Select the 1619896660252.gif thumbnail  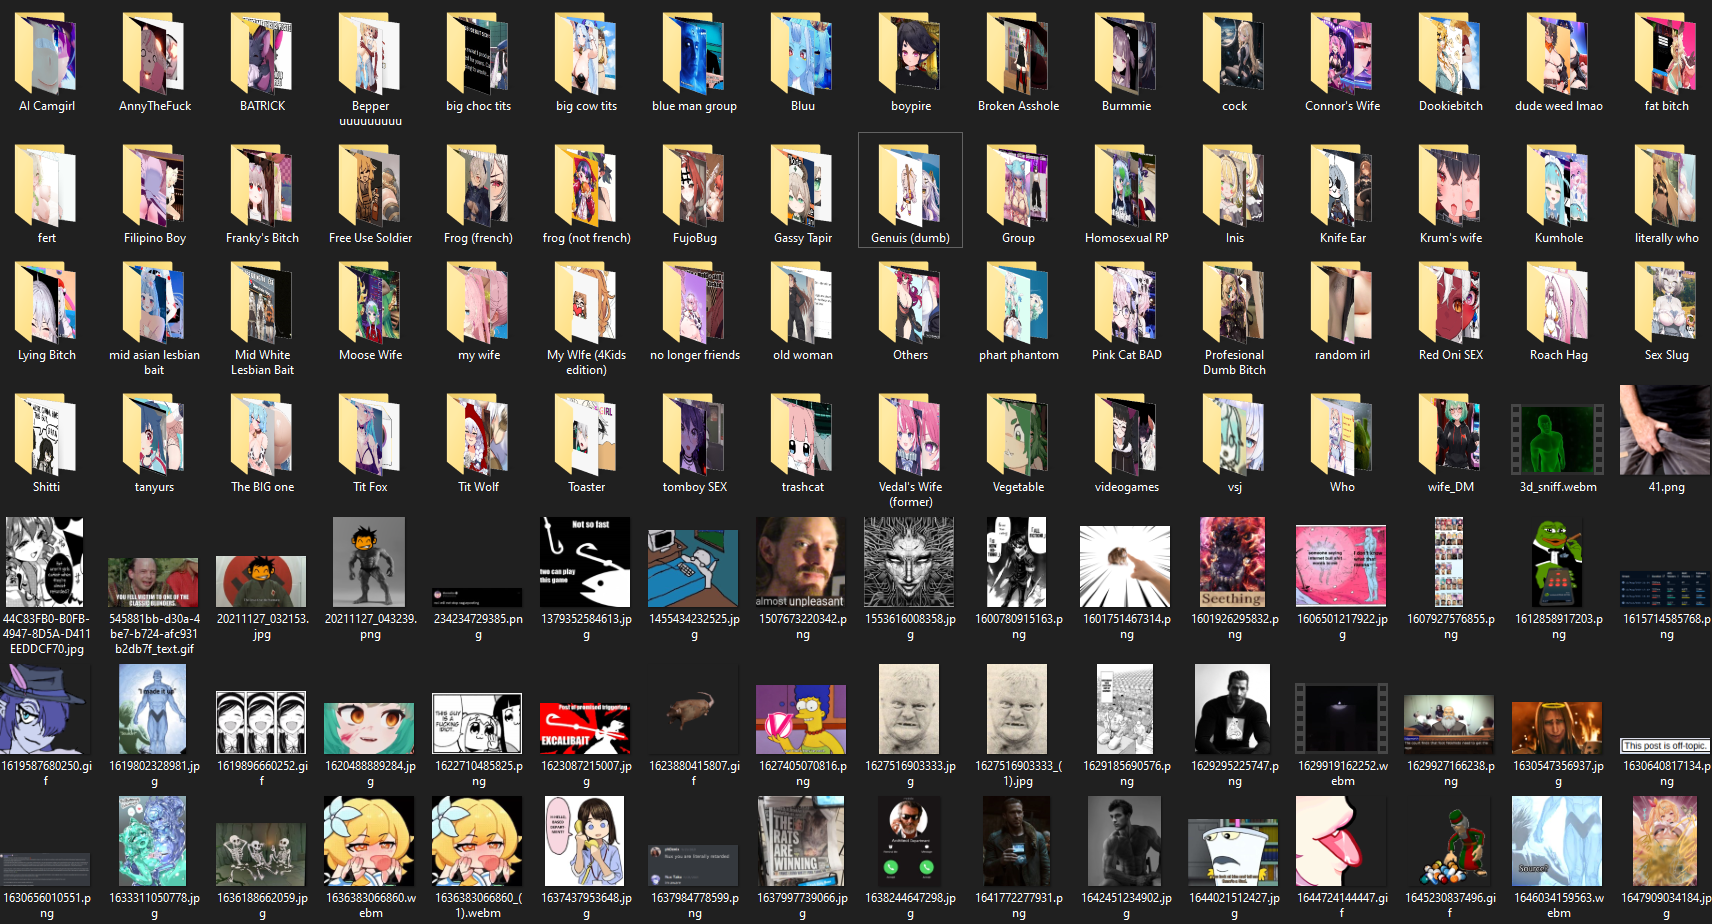click(261, 722)
